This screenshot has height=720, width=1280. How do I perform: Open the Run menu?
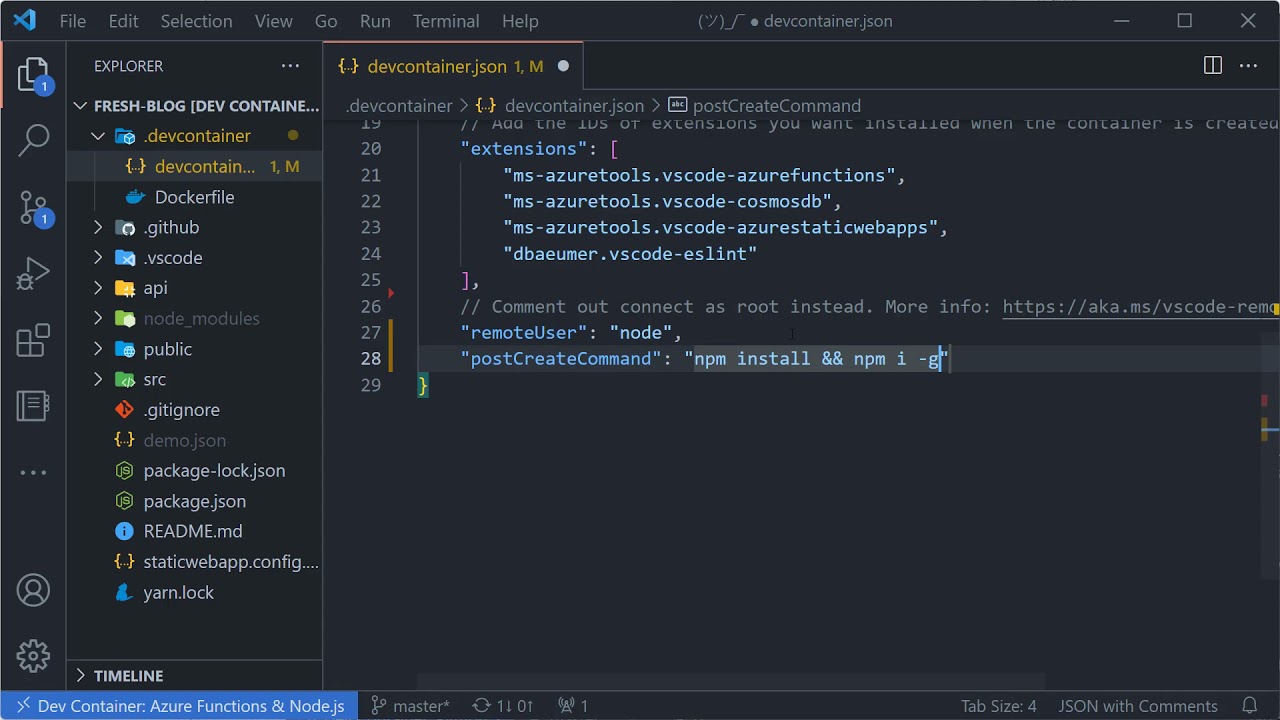point(375,21)
